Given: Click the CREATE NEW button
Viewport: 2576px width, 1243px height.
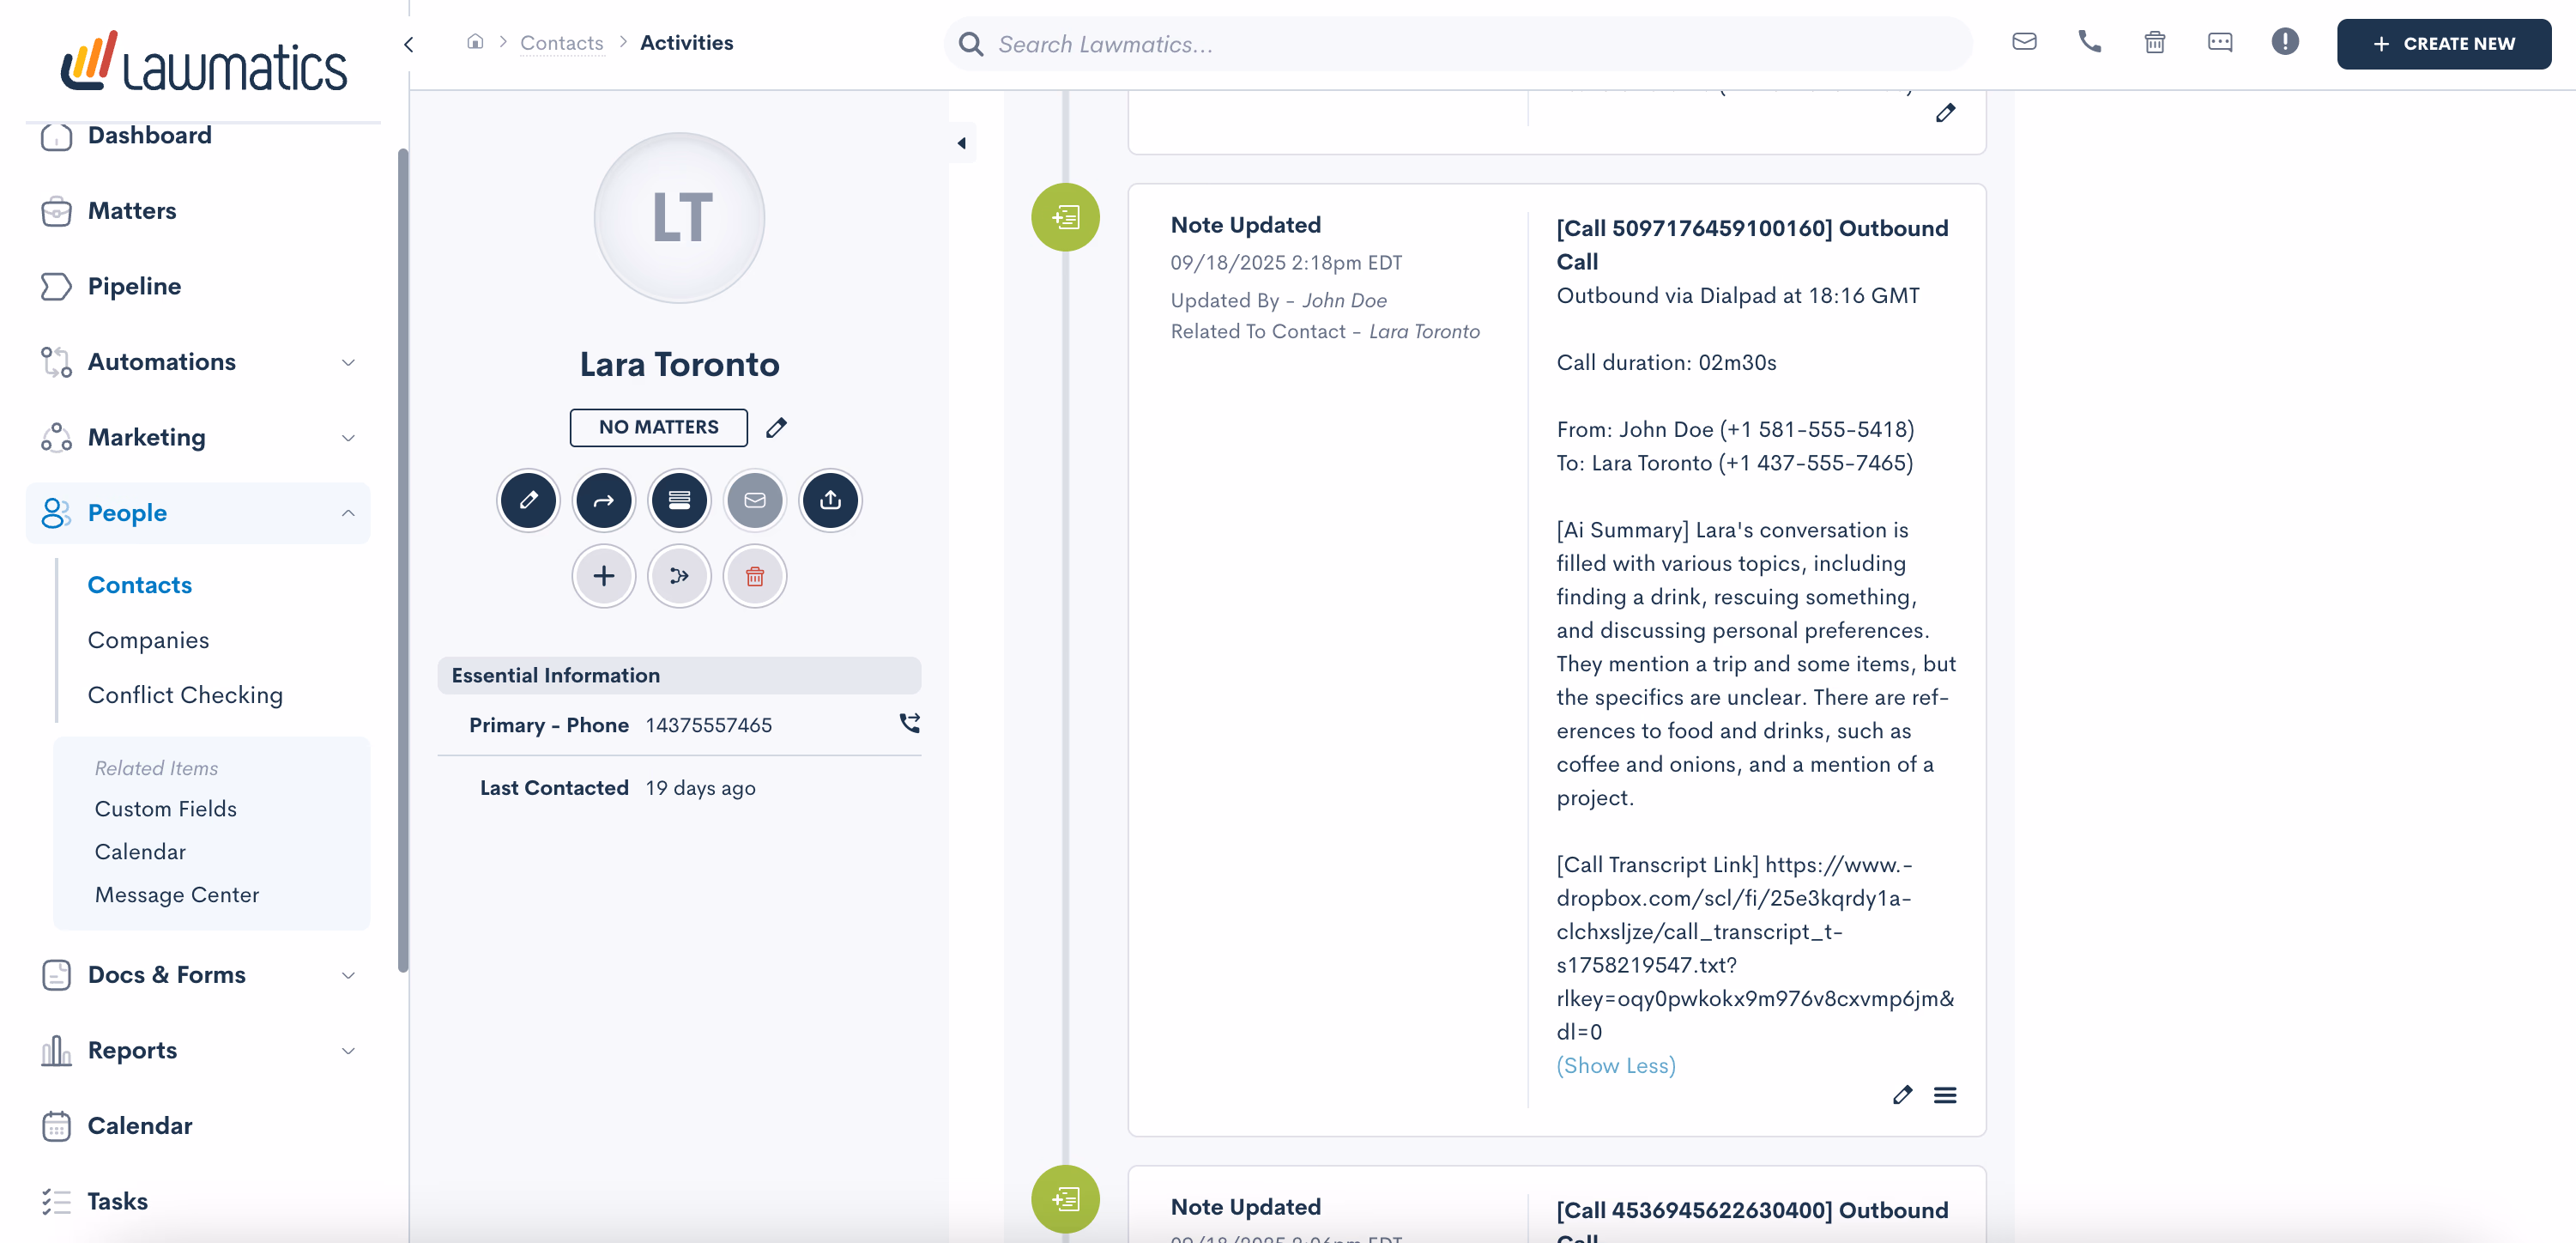Looking at the screenshot, I should tap(2443, 44).
